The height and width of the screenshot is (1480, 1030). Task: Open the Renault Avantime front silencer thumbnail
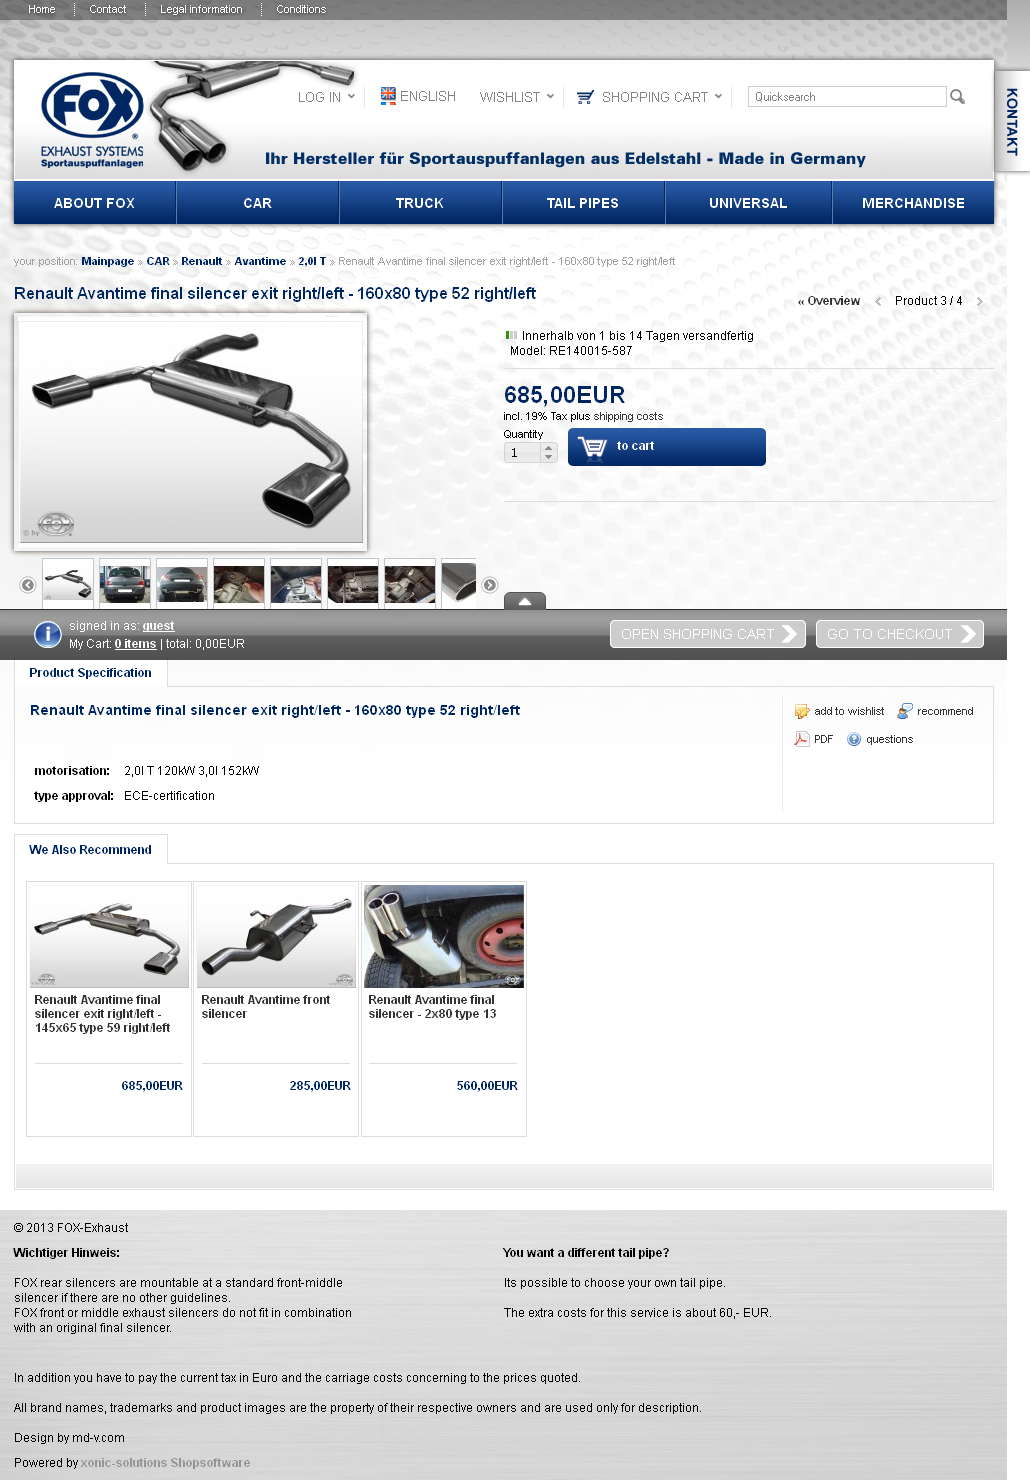[276, 936]
